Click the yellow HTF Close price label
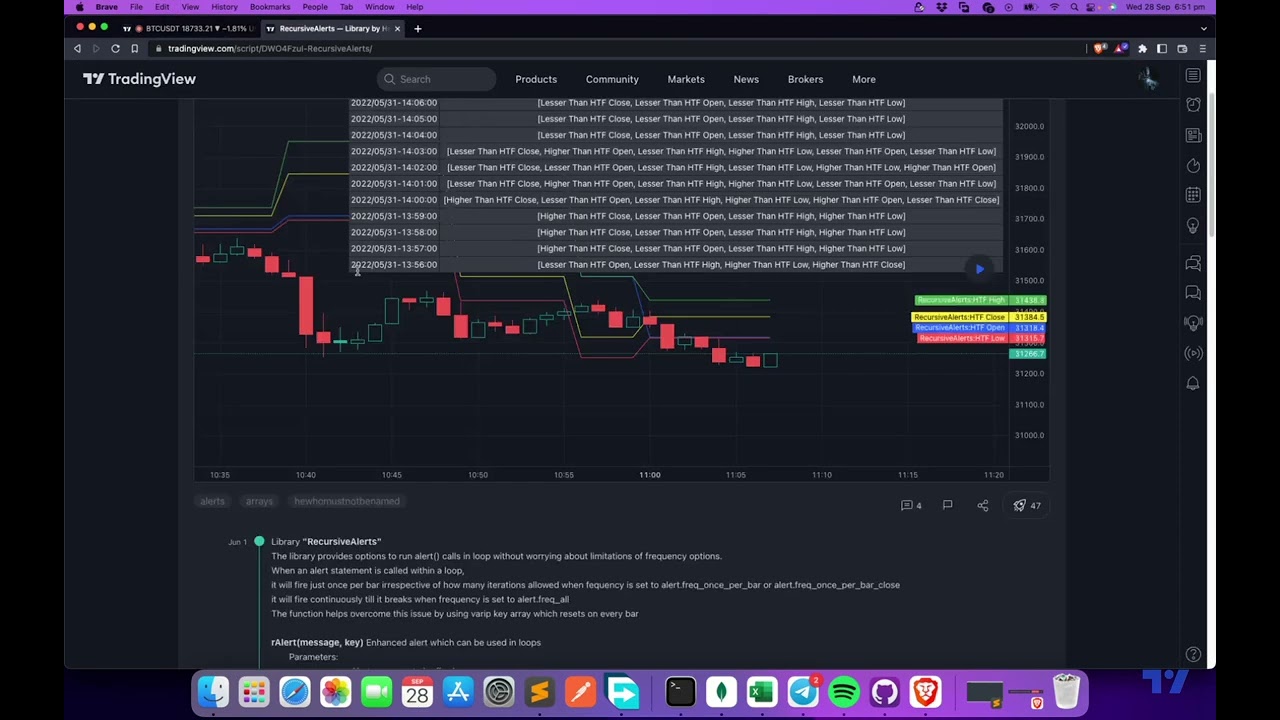This screenshot has width=1280, height=720. tap(979, 317)
